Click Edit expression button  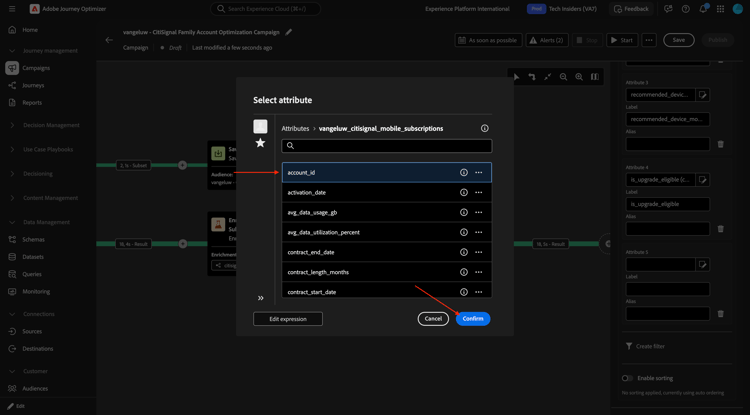(x=288, y=319)
